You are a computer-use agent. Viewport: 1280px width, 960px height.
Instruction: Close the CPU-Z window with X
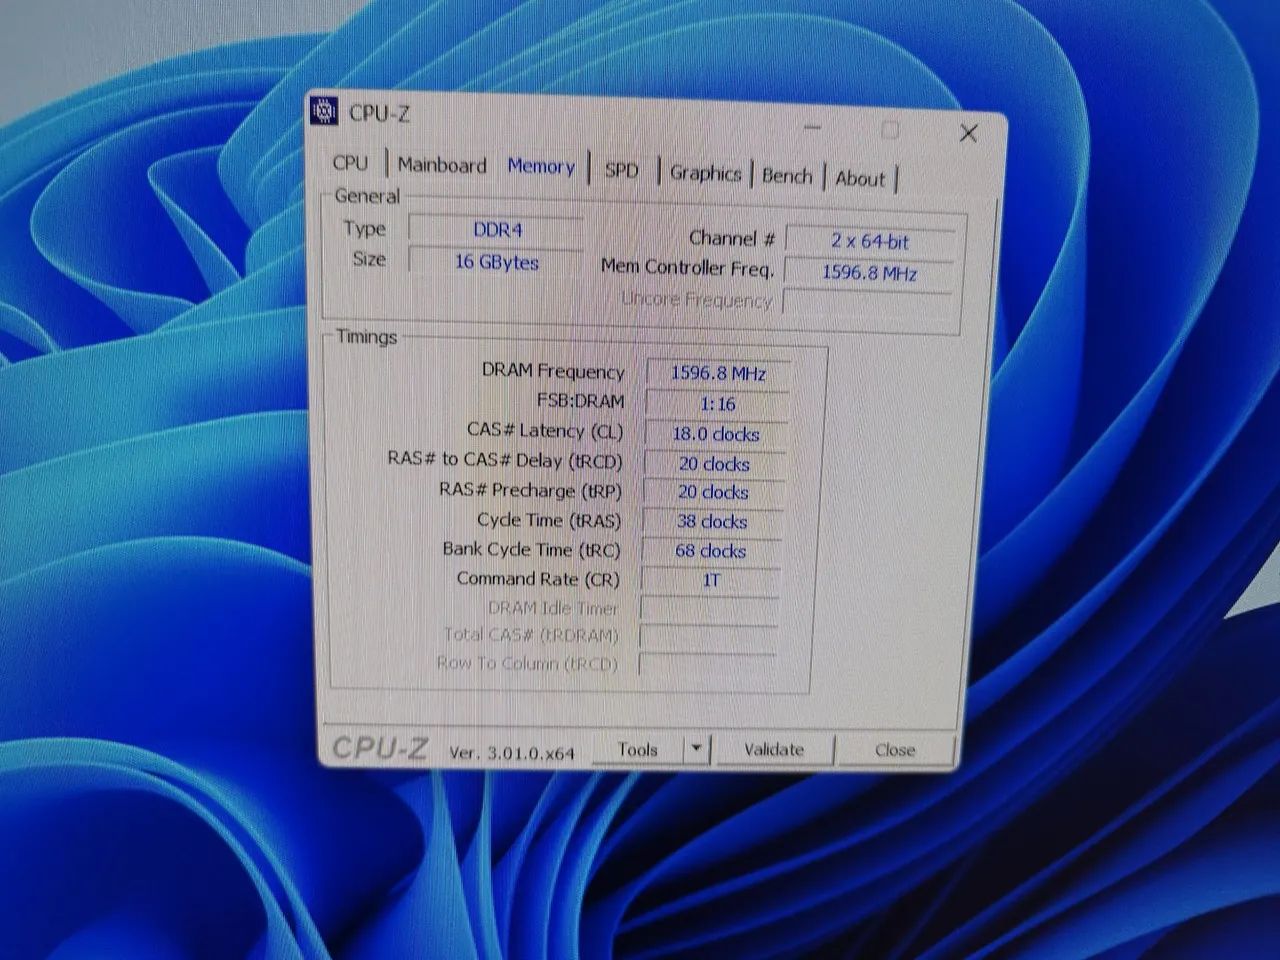[x=968, y=133]
